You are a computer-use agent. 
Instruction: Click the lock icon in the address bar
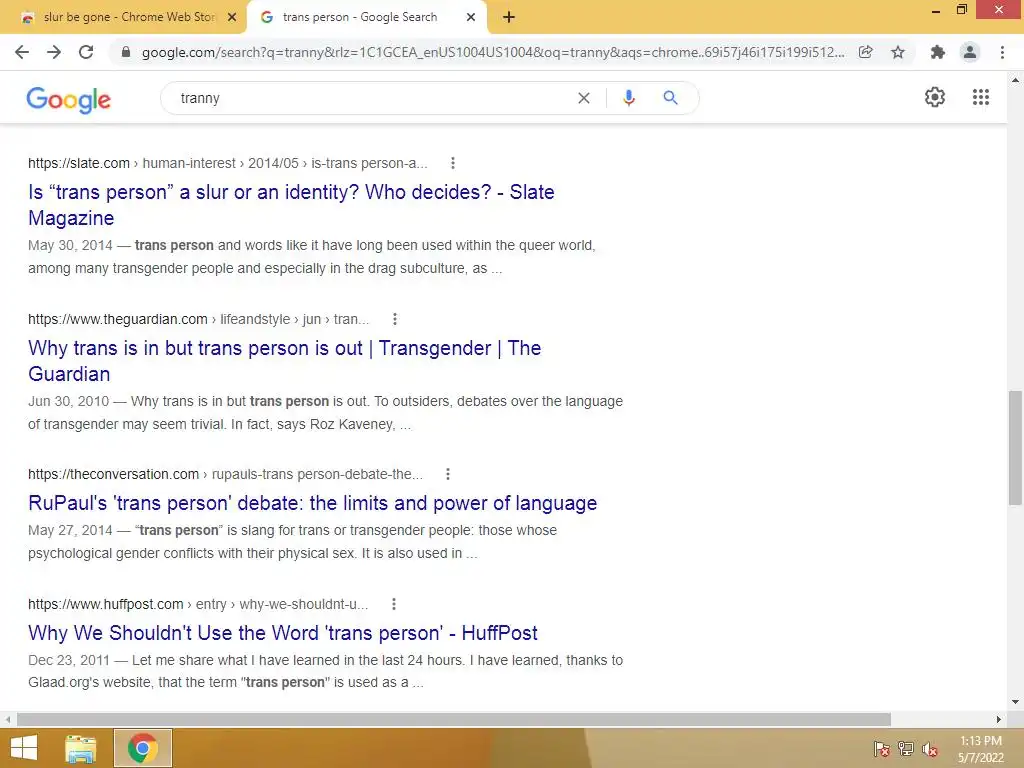126,52
